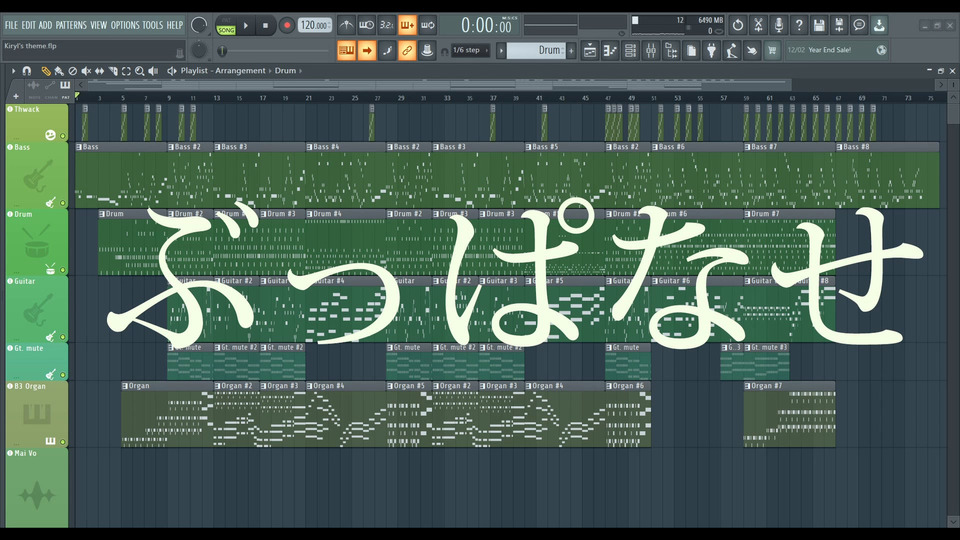Open the PATTERNS menu
This screenshot has height=540, width=960.
point(71,25)
